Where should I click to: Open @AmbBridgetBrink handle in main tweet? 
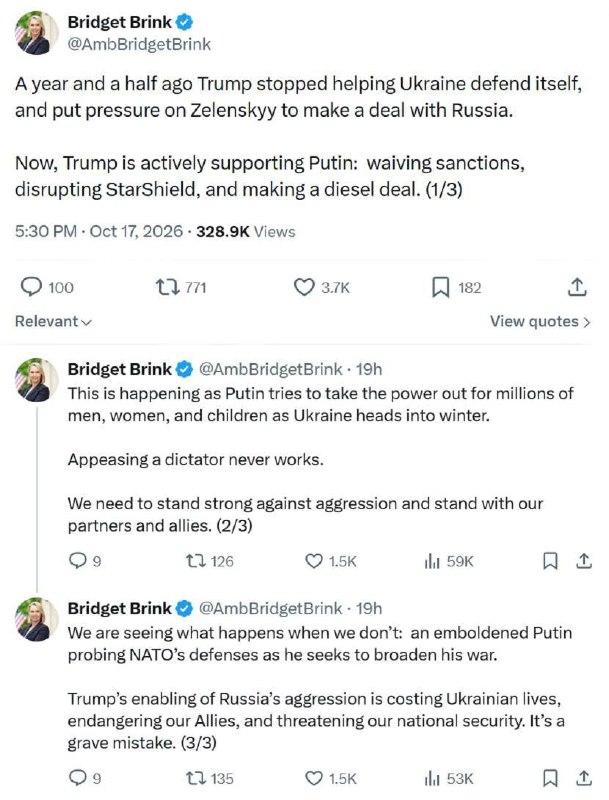[x=139, y=45]
